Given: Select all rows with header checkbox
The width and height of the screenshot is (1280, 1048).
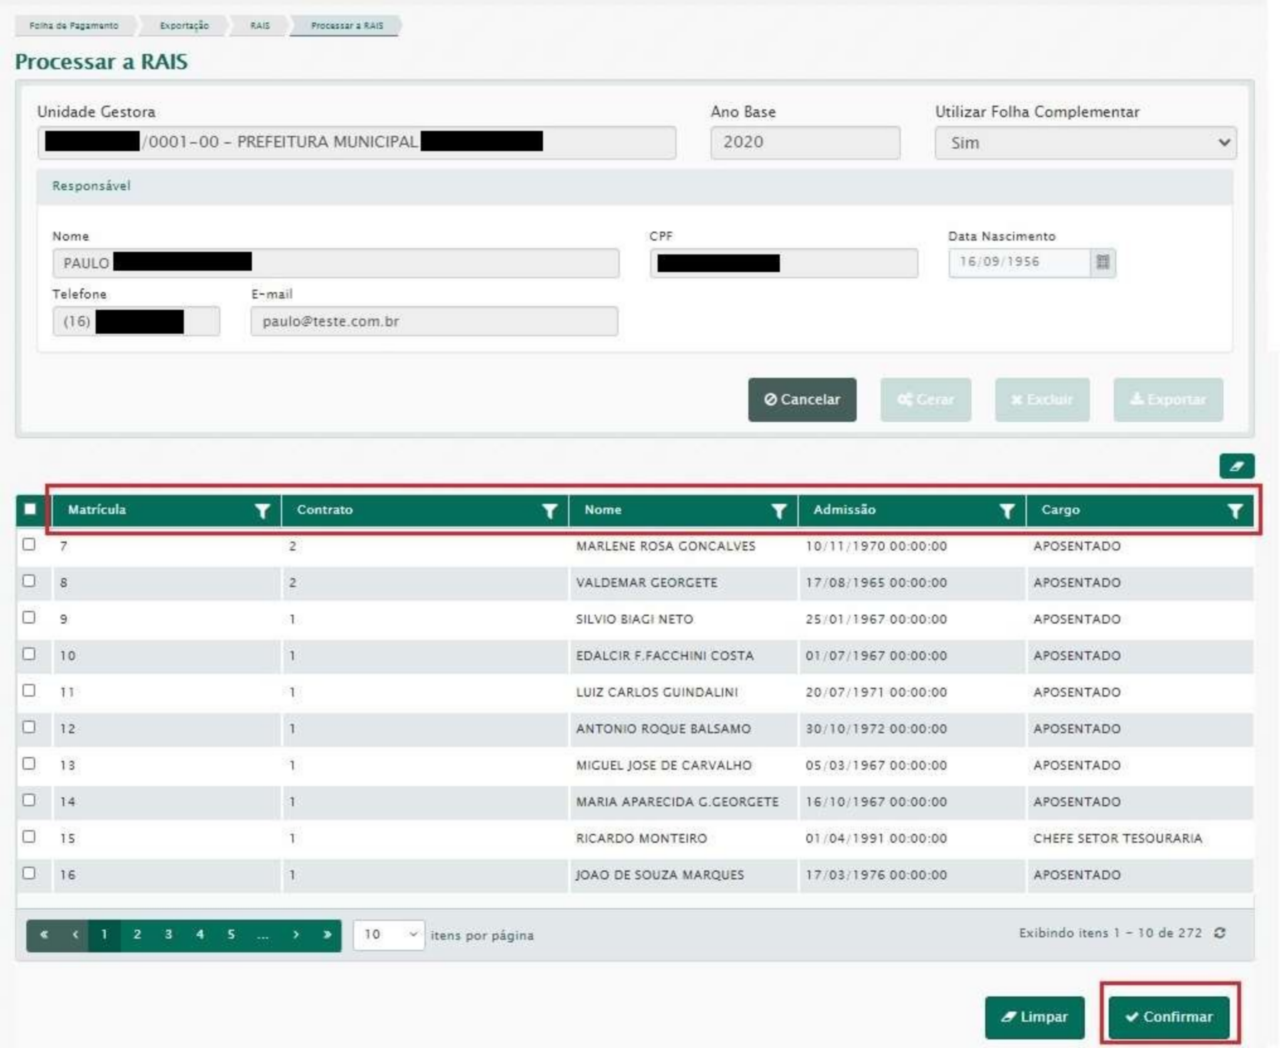Looking at the screenshot, I should [x=30, y=509].
